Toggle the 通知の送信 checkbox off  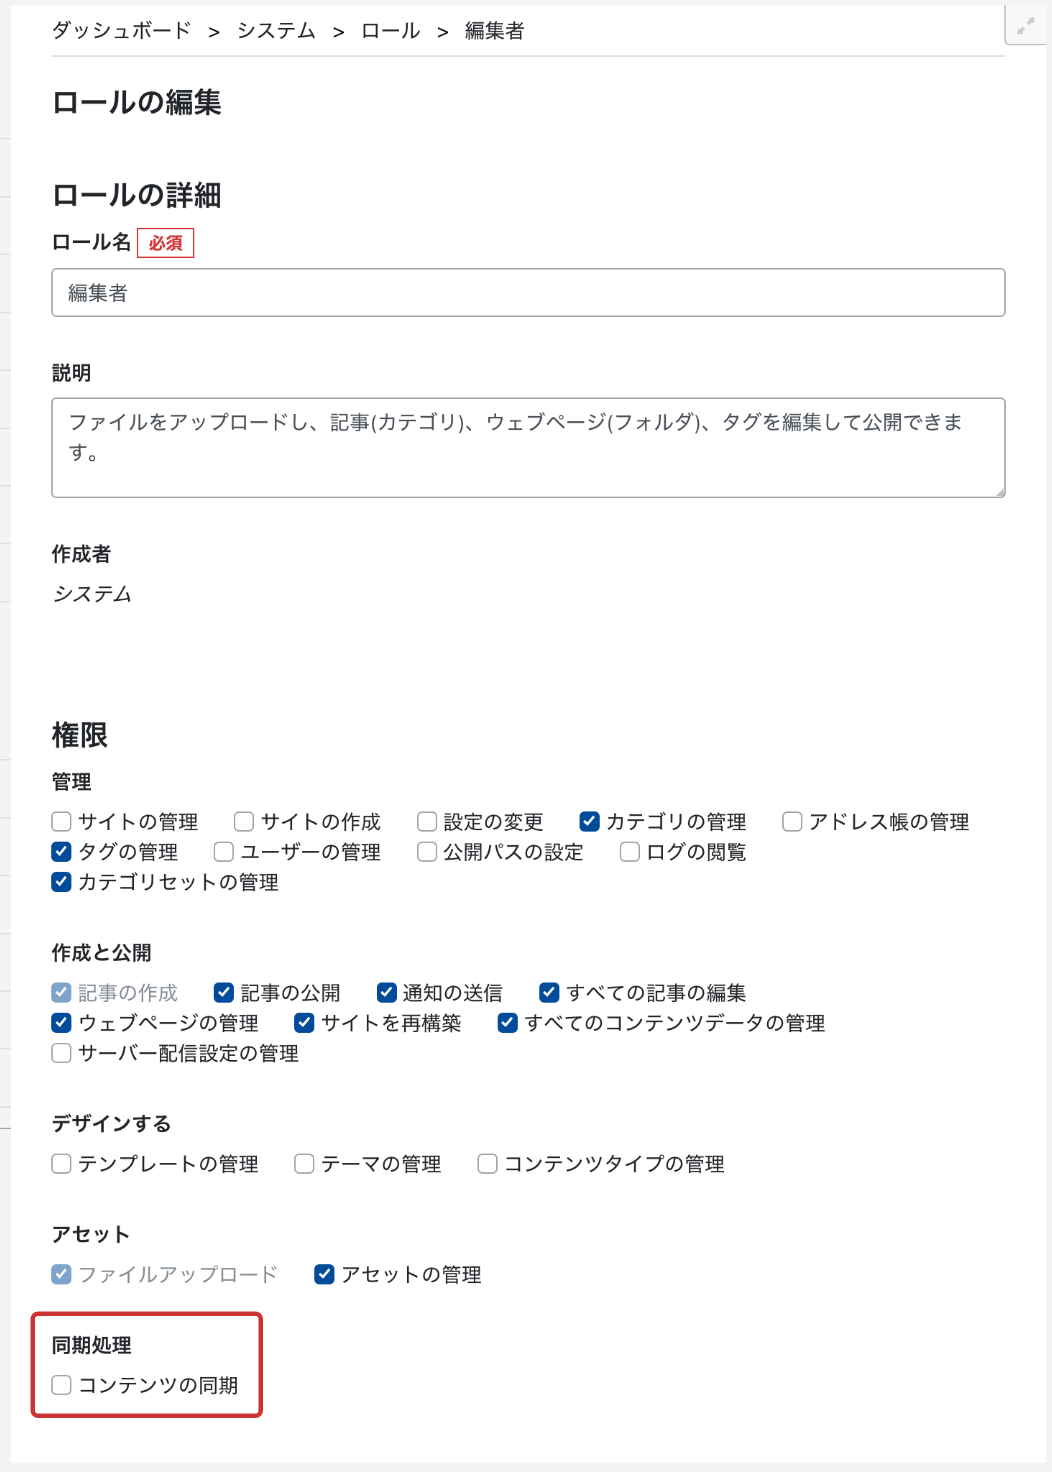tap(387, 993)
